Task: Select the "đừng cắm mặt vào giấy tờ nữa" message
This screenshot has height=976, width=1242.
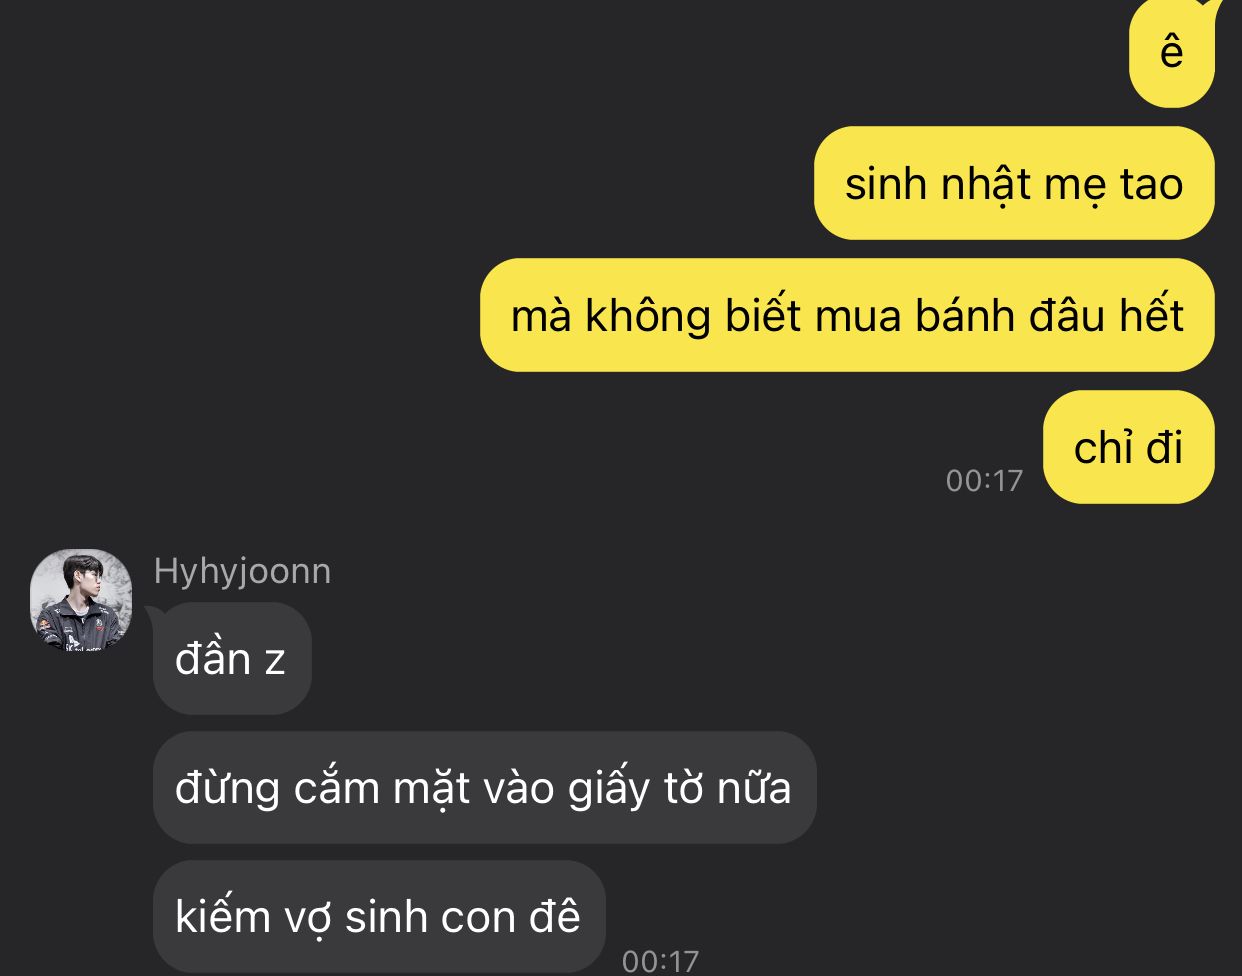Action: coord(484,788)
